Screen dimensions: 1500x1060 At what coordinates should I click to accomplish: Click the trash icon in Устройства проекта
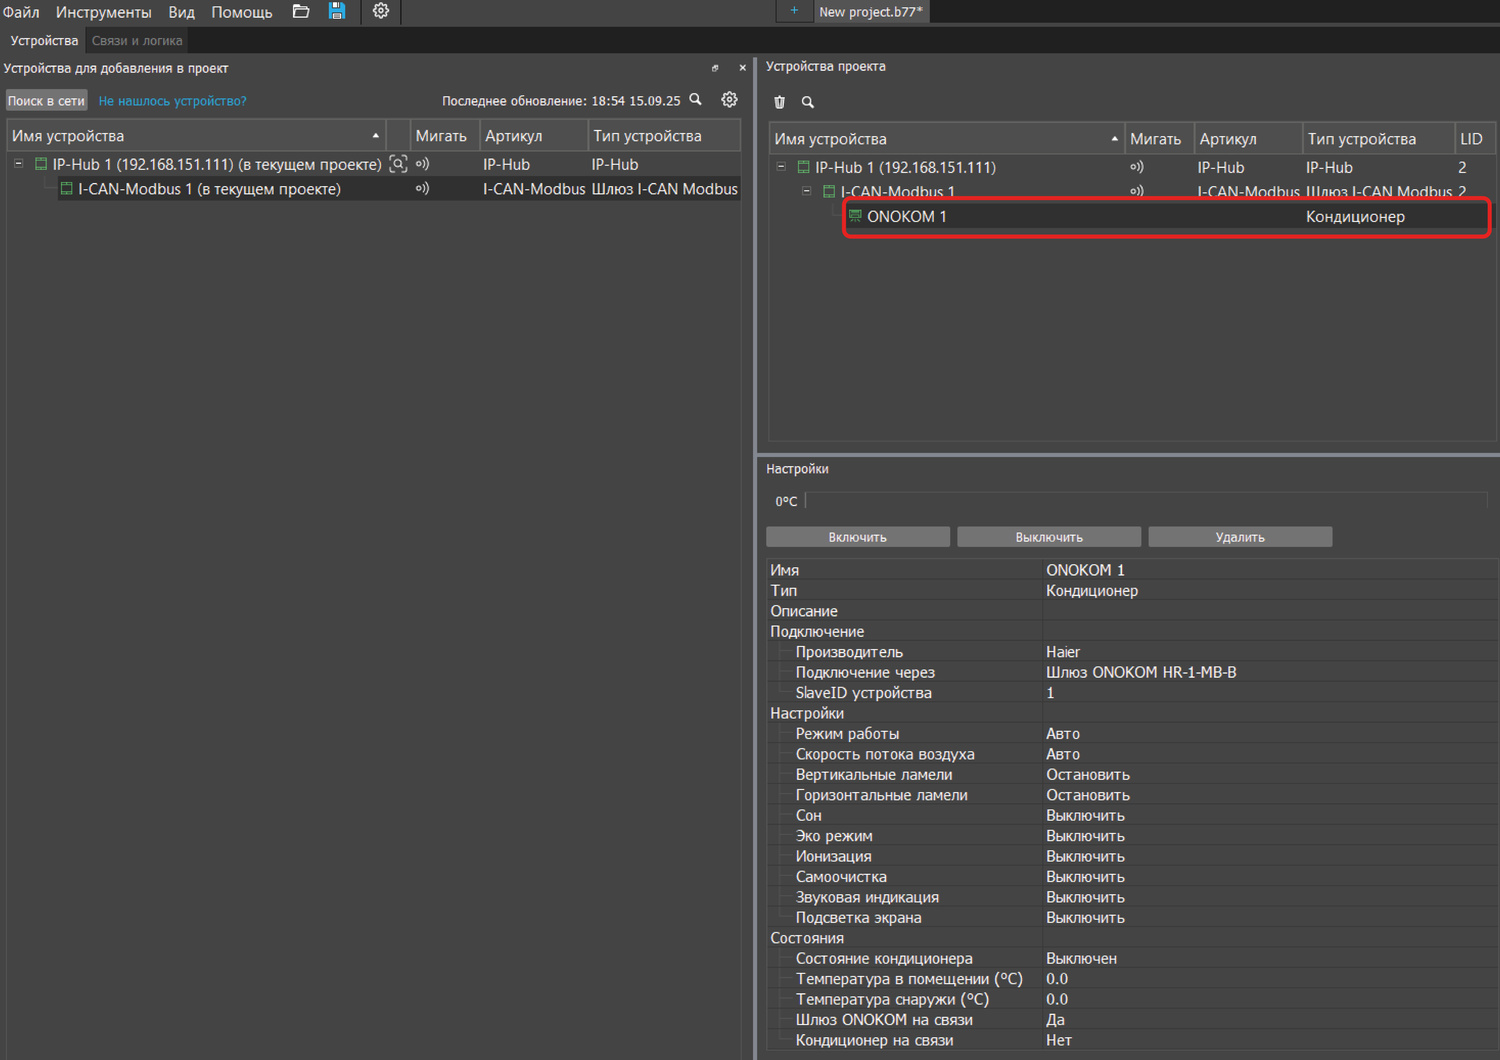click(x=780, y=102)
